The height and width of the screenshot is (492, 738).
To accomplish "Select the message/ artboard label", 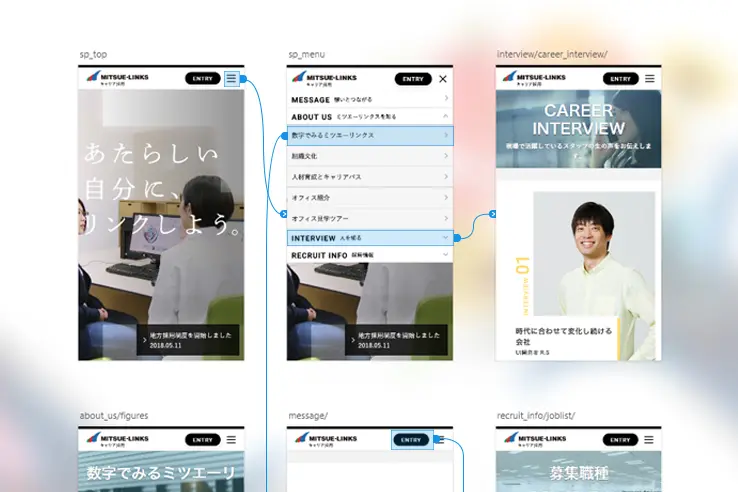I will [x=308, y=416].
